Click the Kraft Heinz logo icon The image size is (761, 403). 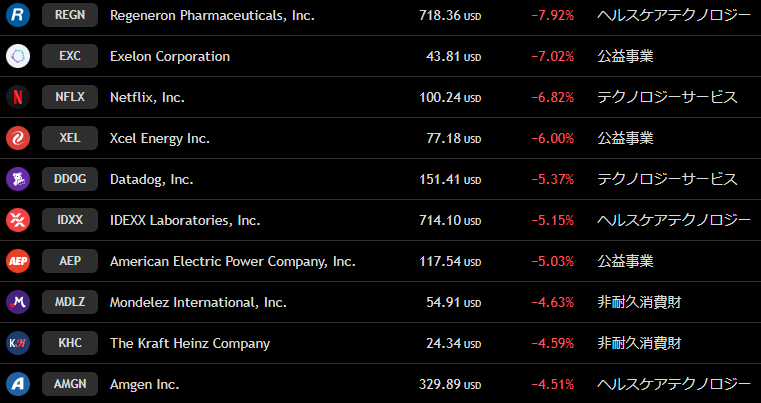pyautogui.click(x=18, y=343)
